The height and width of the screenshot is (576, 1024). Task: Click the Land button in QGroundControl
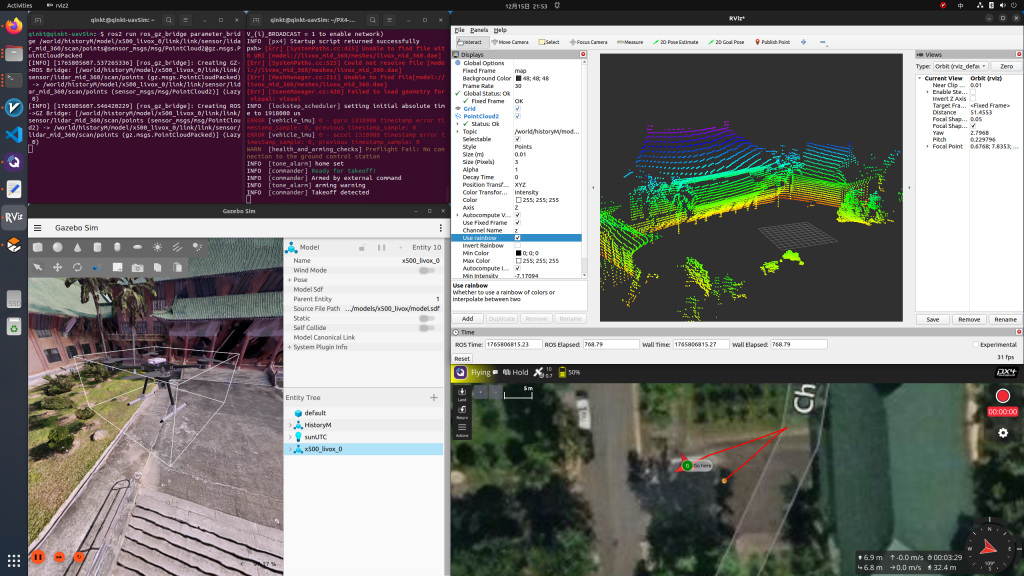(462, 395)
